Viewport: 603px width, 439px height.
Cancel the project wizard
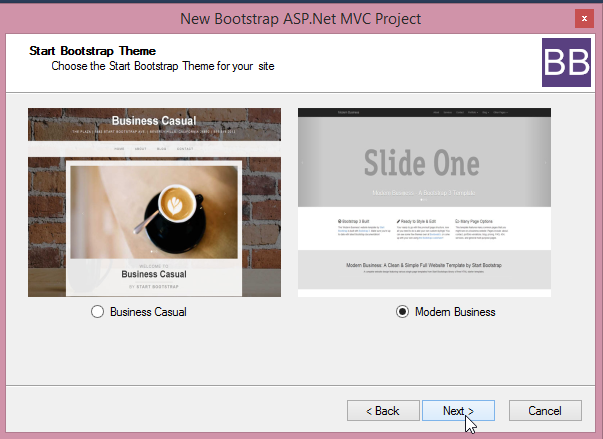[545, 411]
